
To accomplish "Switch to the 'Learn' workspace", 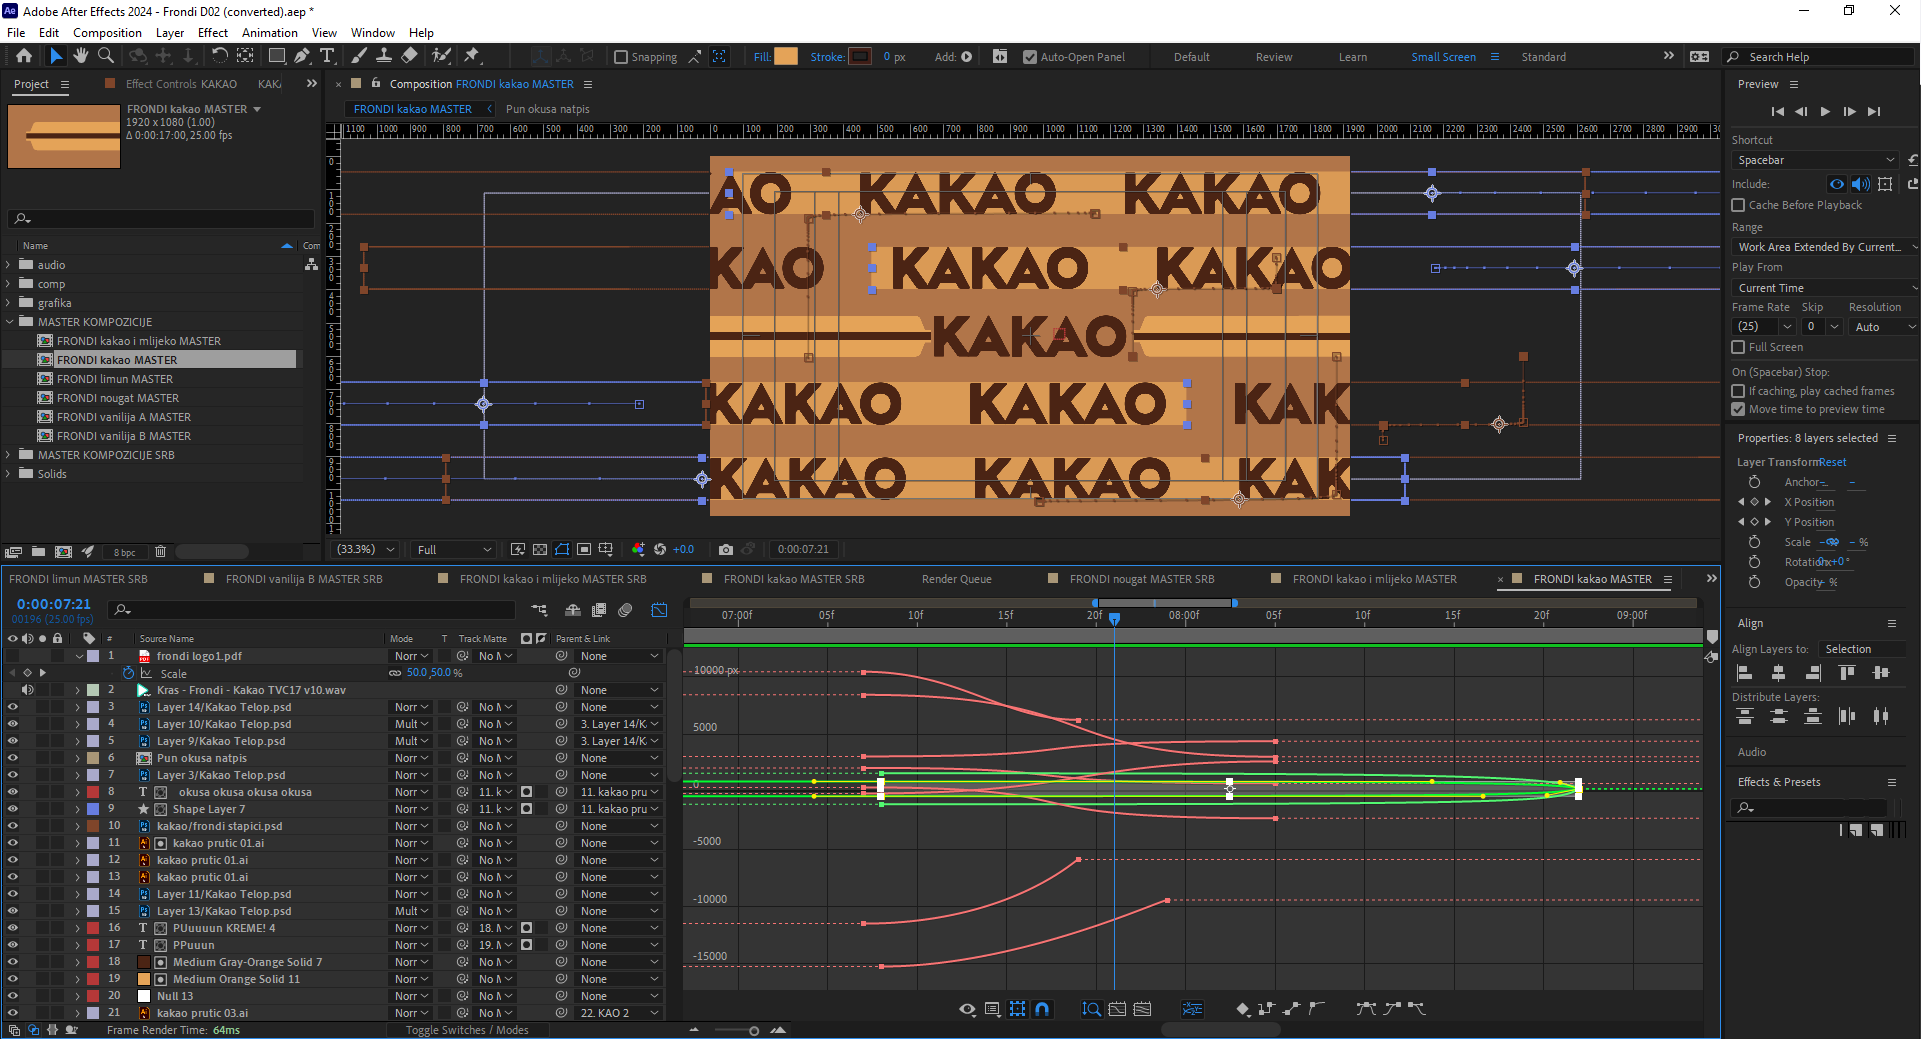I will point(1352,57).
